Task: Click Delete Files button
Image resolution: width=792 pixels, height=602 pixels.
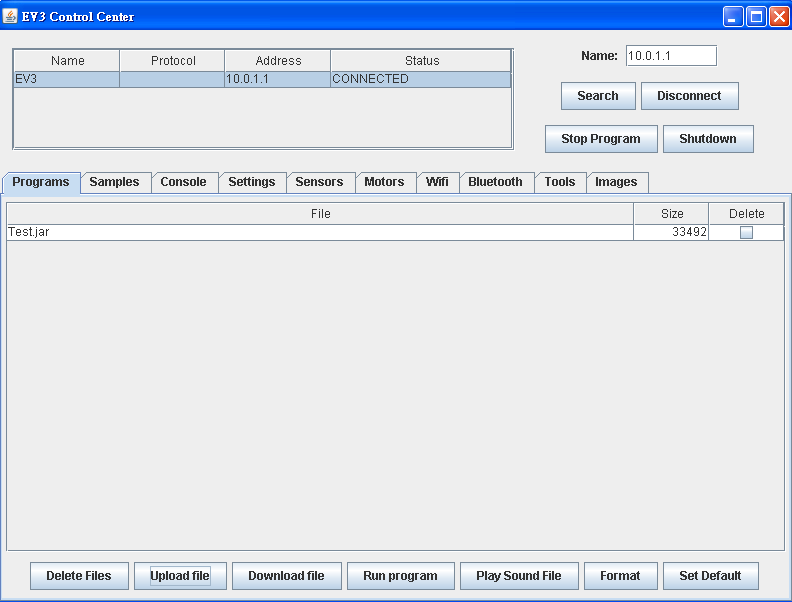Action: [79, 576]
